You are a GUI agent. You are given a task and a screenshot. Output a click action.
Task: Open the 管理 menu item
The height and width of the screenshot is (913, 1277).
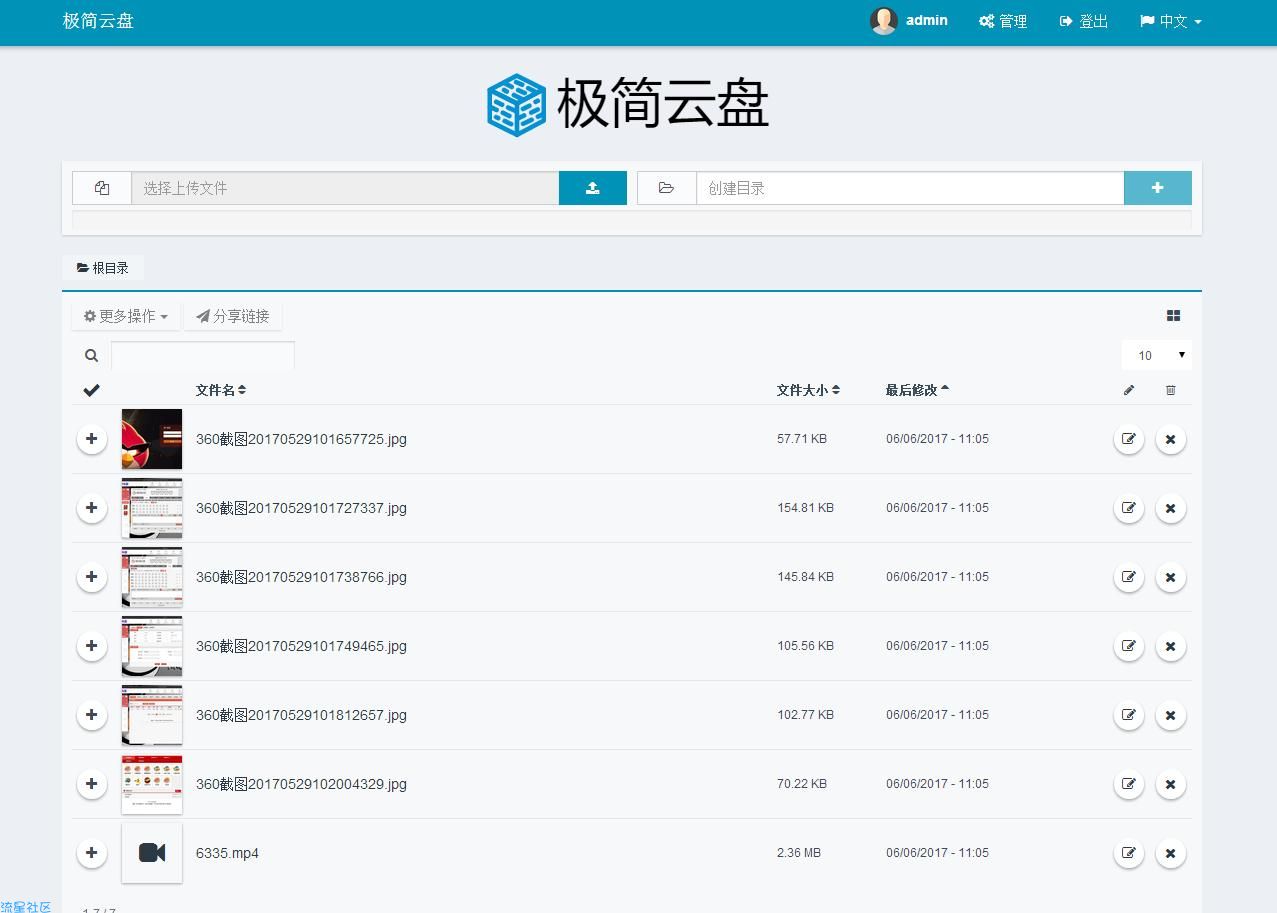pyautogui.click(x=1003, y=21)
